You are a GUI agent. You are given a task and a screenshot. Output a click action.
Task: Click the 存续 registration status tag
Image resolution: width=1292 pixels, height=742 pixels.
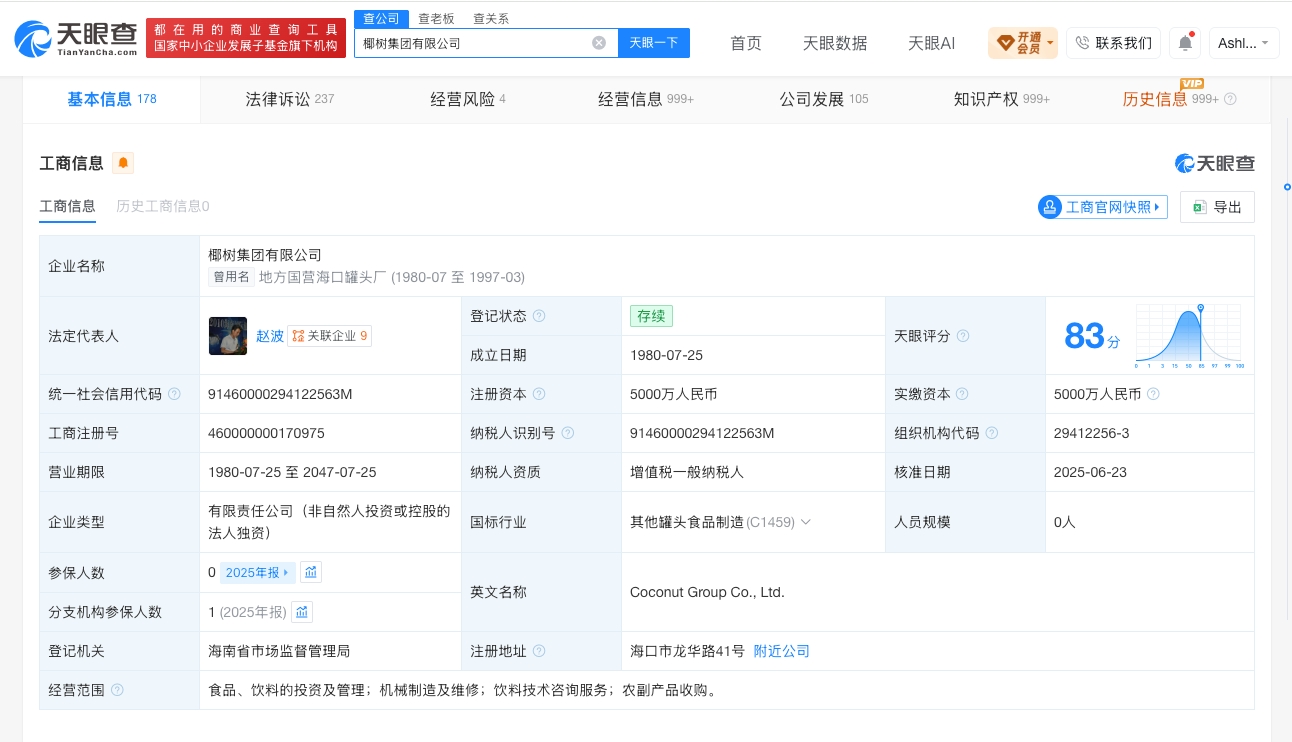point(651,316)
